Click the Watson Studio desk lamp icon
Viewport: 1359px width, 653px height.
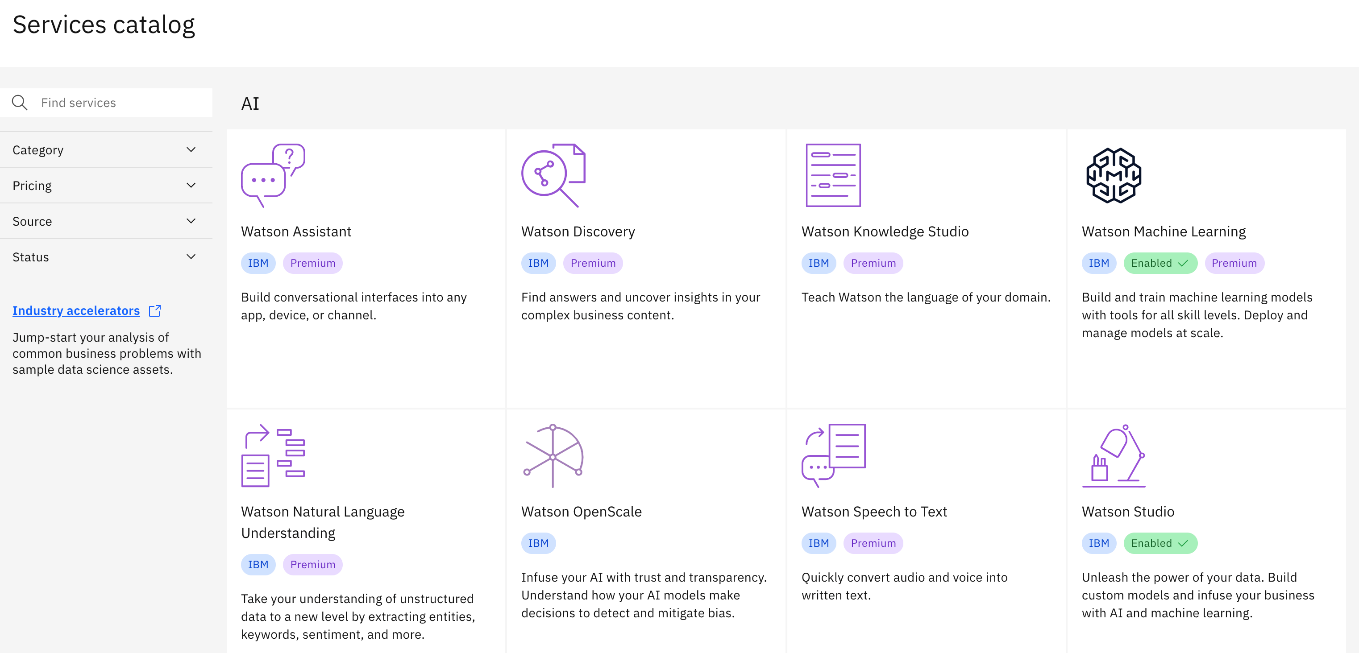tap(1113, 455)
